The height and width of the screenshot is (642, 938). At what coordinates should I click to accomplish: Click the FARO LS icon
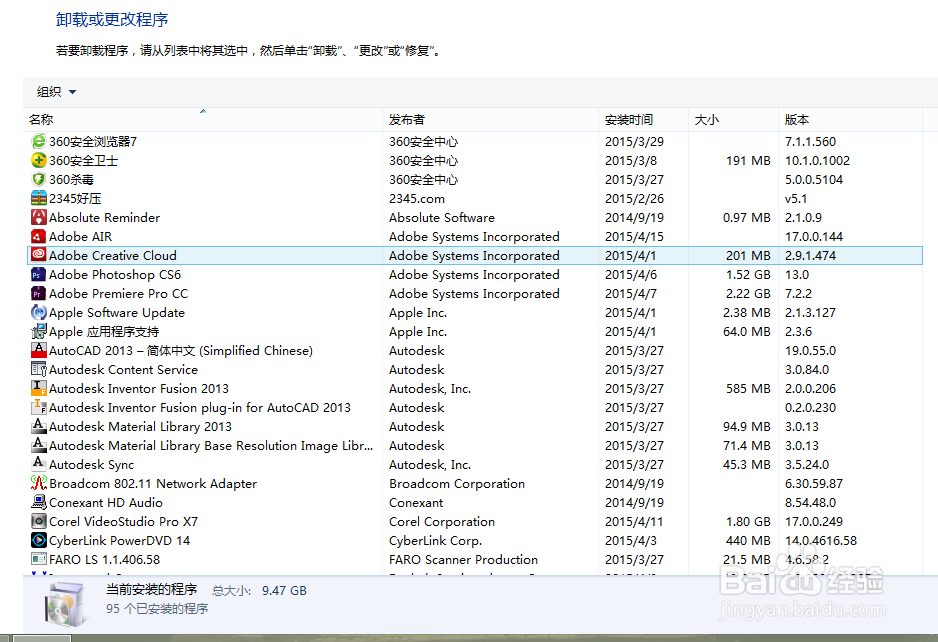click(x=38, y=559)
